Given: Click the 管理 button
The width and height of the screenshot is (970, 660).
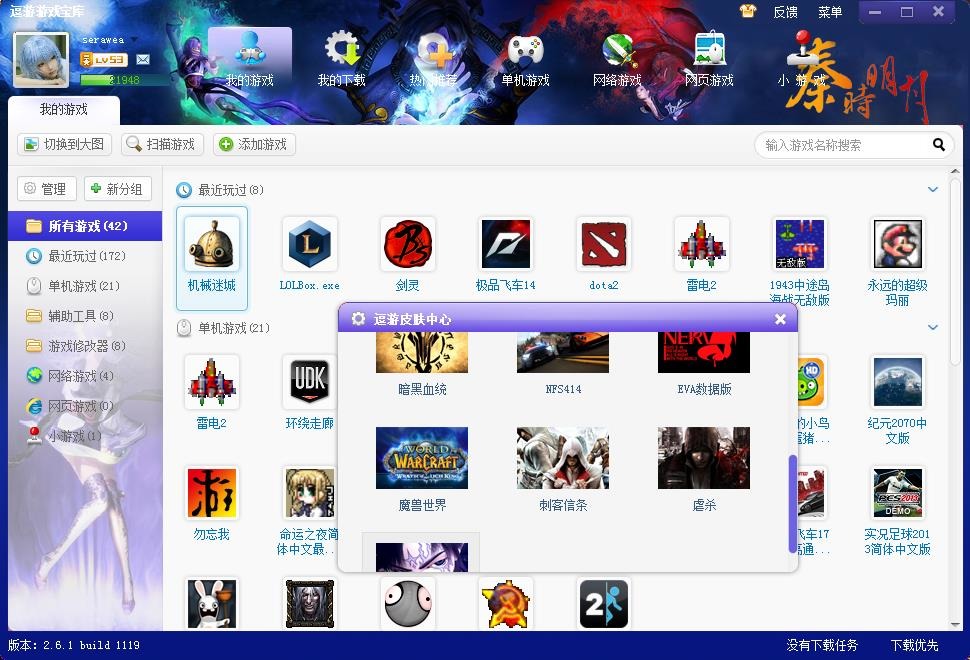Looking at the screenshot, I should (46, 189).
